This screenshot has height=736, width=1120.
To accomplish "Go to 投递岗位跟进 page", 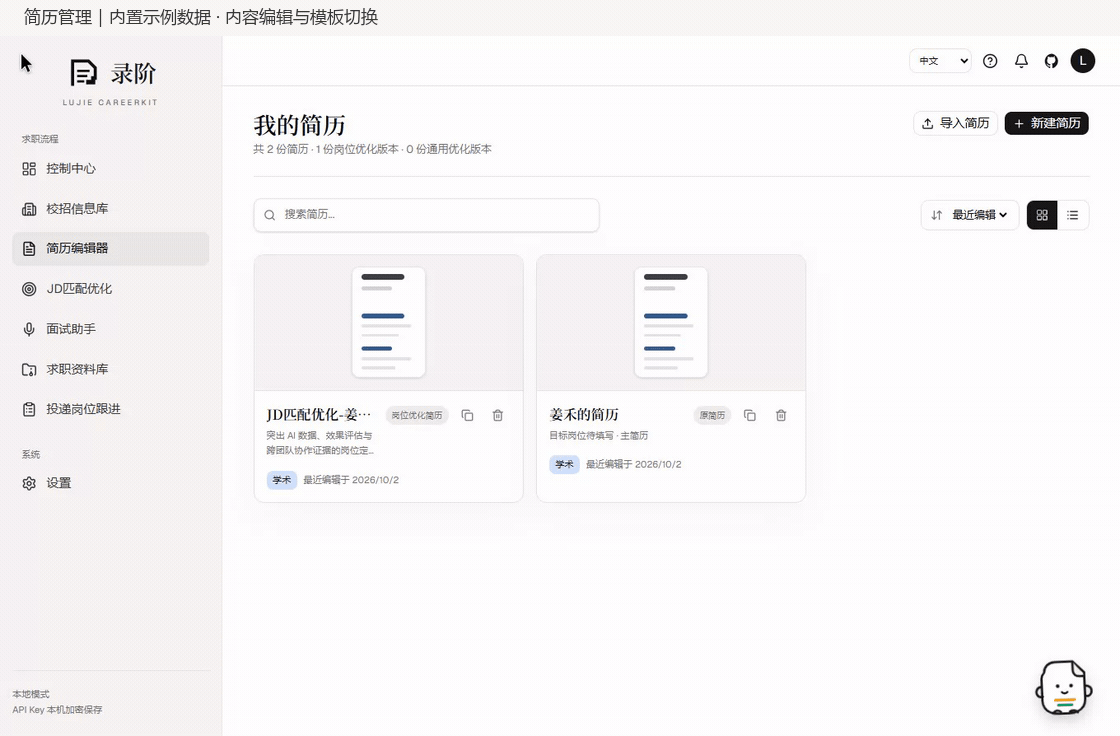I will coord(111,409).
